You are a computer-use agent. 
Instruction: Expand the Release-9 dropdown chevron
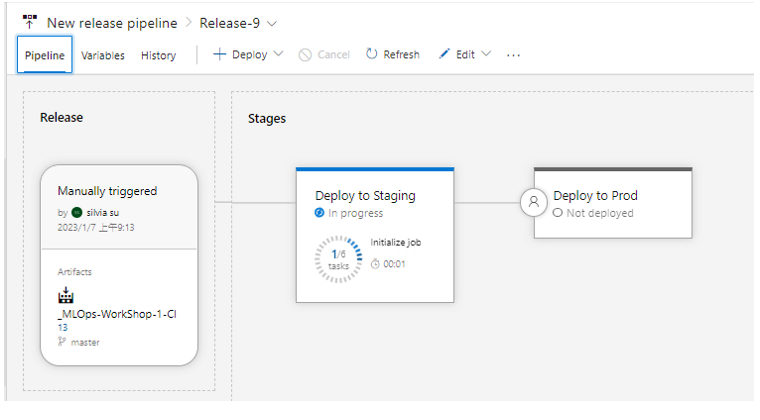click(273, 22)
